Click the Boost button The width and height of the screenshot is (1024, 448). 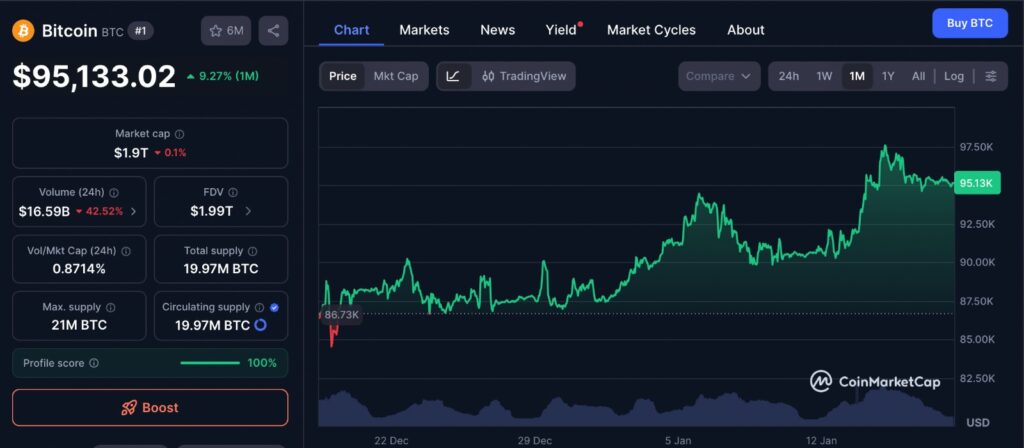tap(150, 408)
